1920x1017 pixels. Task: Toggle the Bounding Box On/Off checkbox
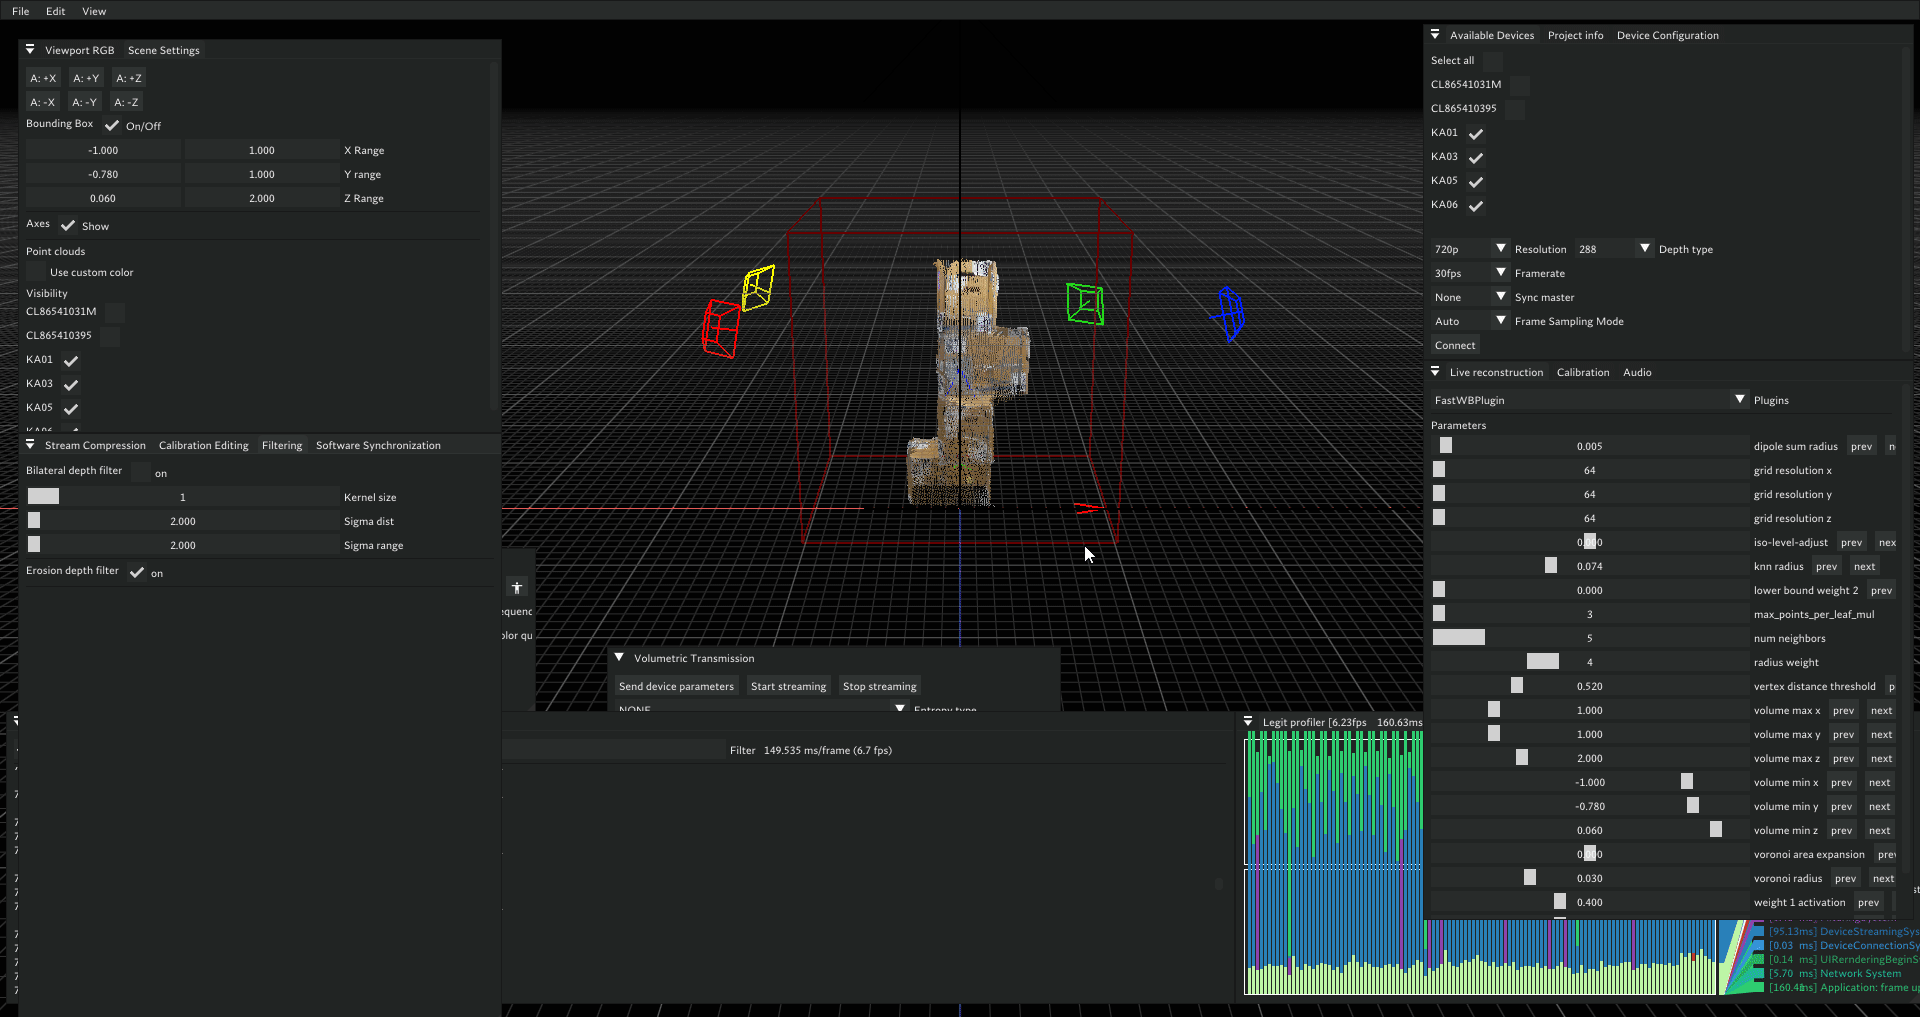(112, 126)
